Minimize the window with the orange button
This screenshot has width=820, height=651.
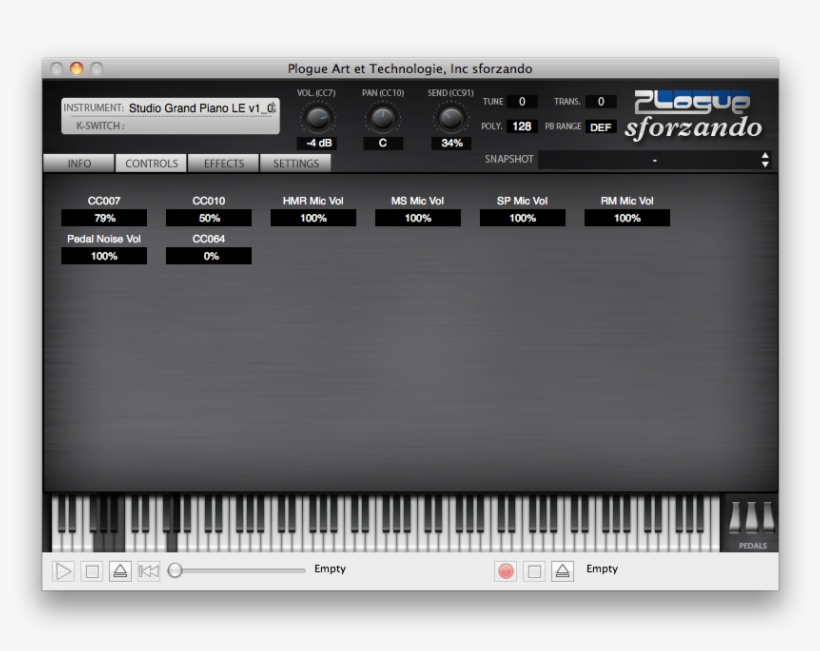76,68
